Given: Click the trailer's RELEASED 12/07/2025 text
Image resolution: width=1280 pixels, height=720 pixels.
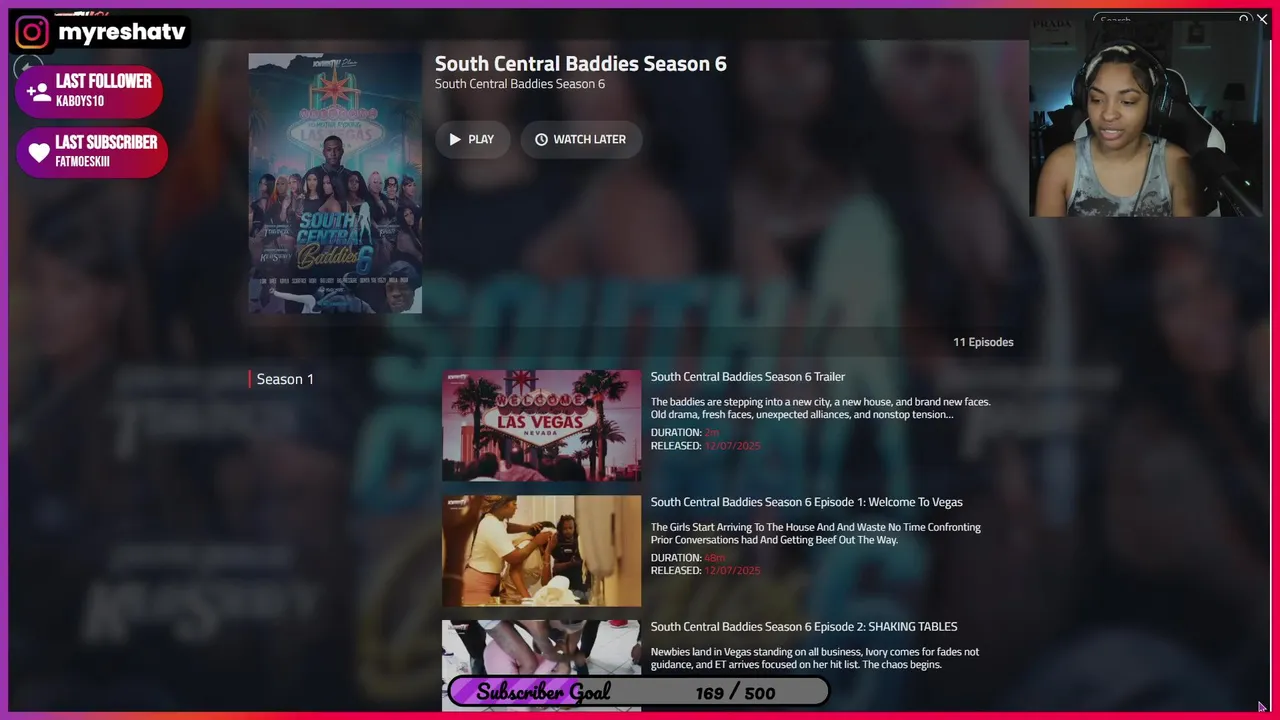Looking at the screenshot, I should tap(706, 446).
